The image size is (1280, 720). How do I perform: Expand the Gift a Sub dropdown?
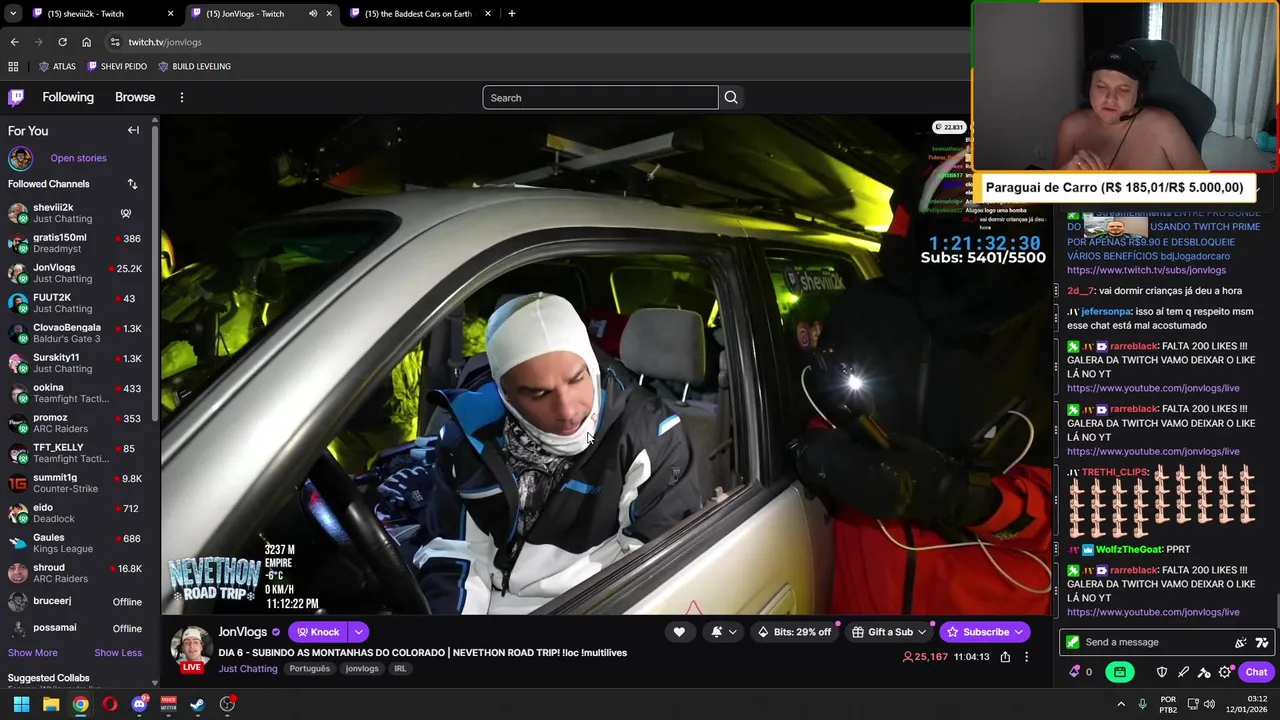(x=889, y=632)
